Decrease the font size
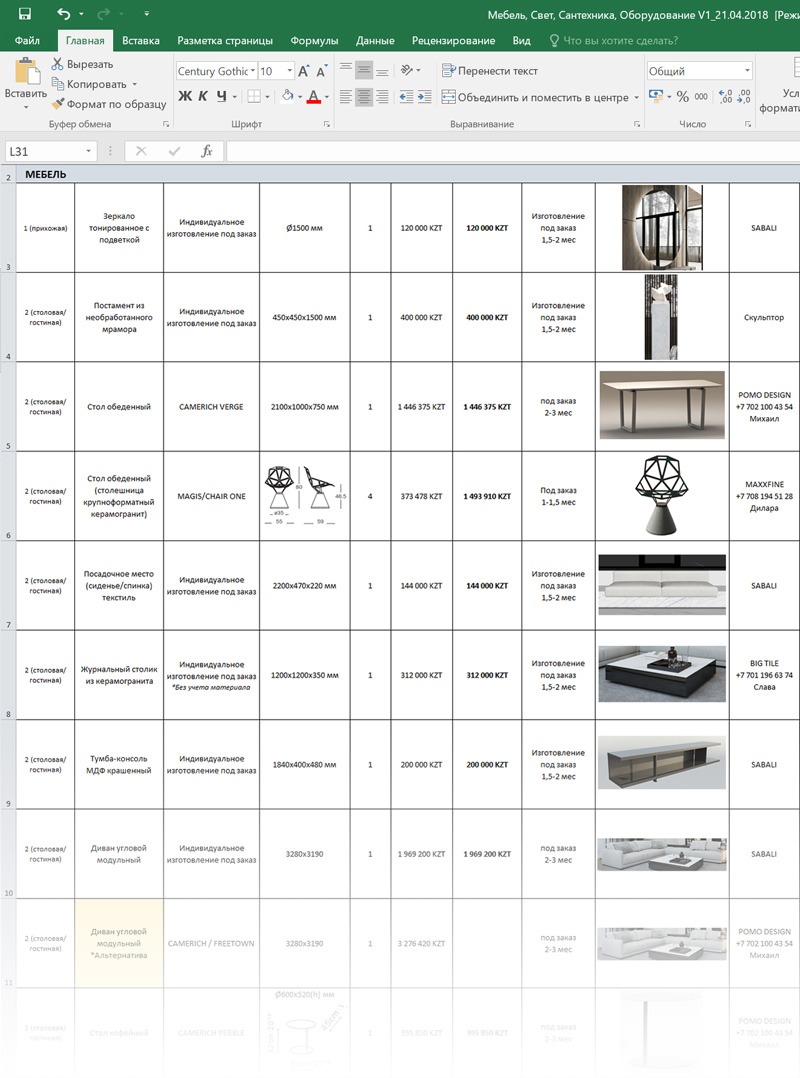The image size is (800, 1078). pyautogui.click(x=321, y=71)
